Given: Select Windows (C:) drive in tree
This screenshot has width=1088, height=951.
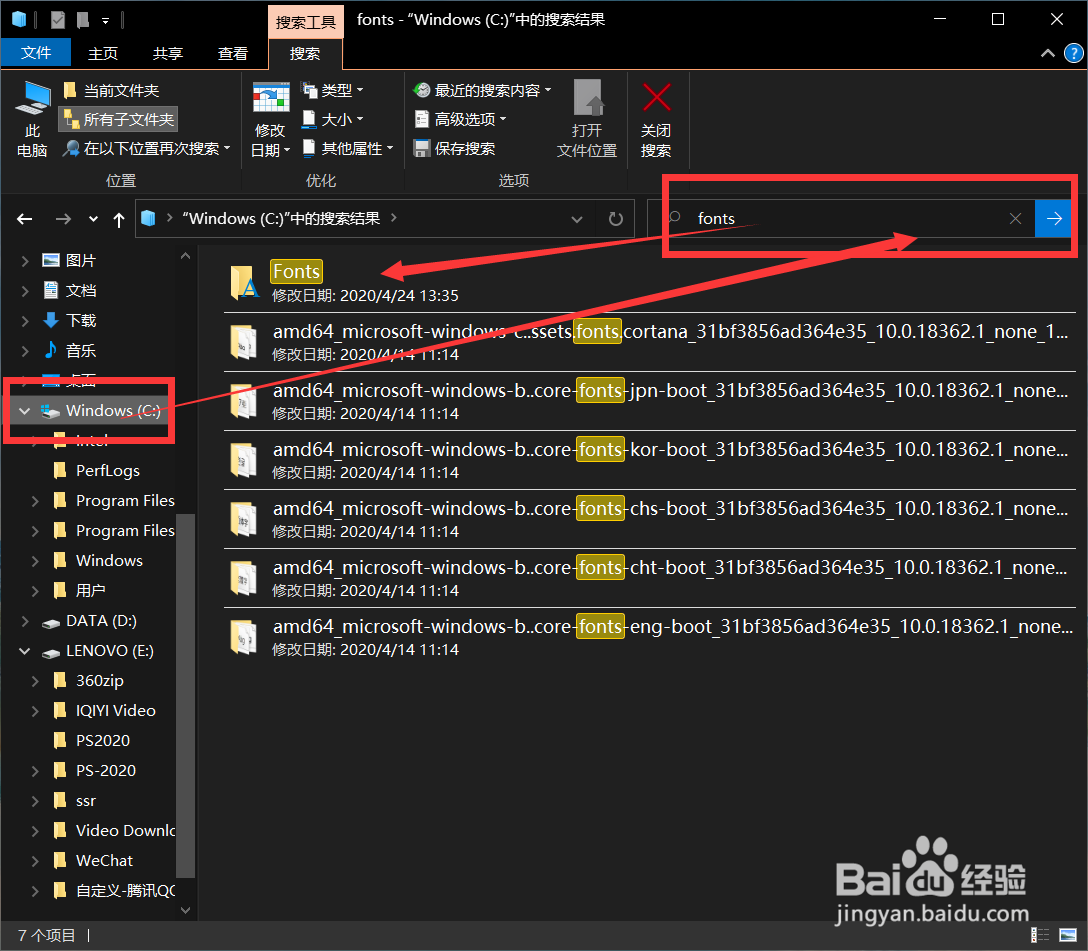Looking at the screenshot, I should coord(101,411).
